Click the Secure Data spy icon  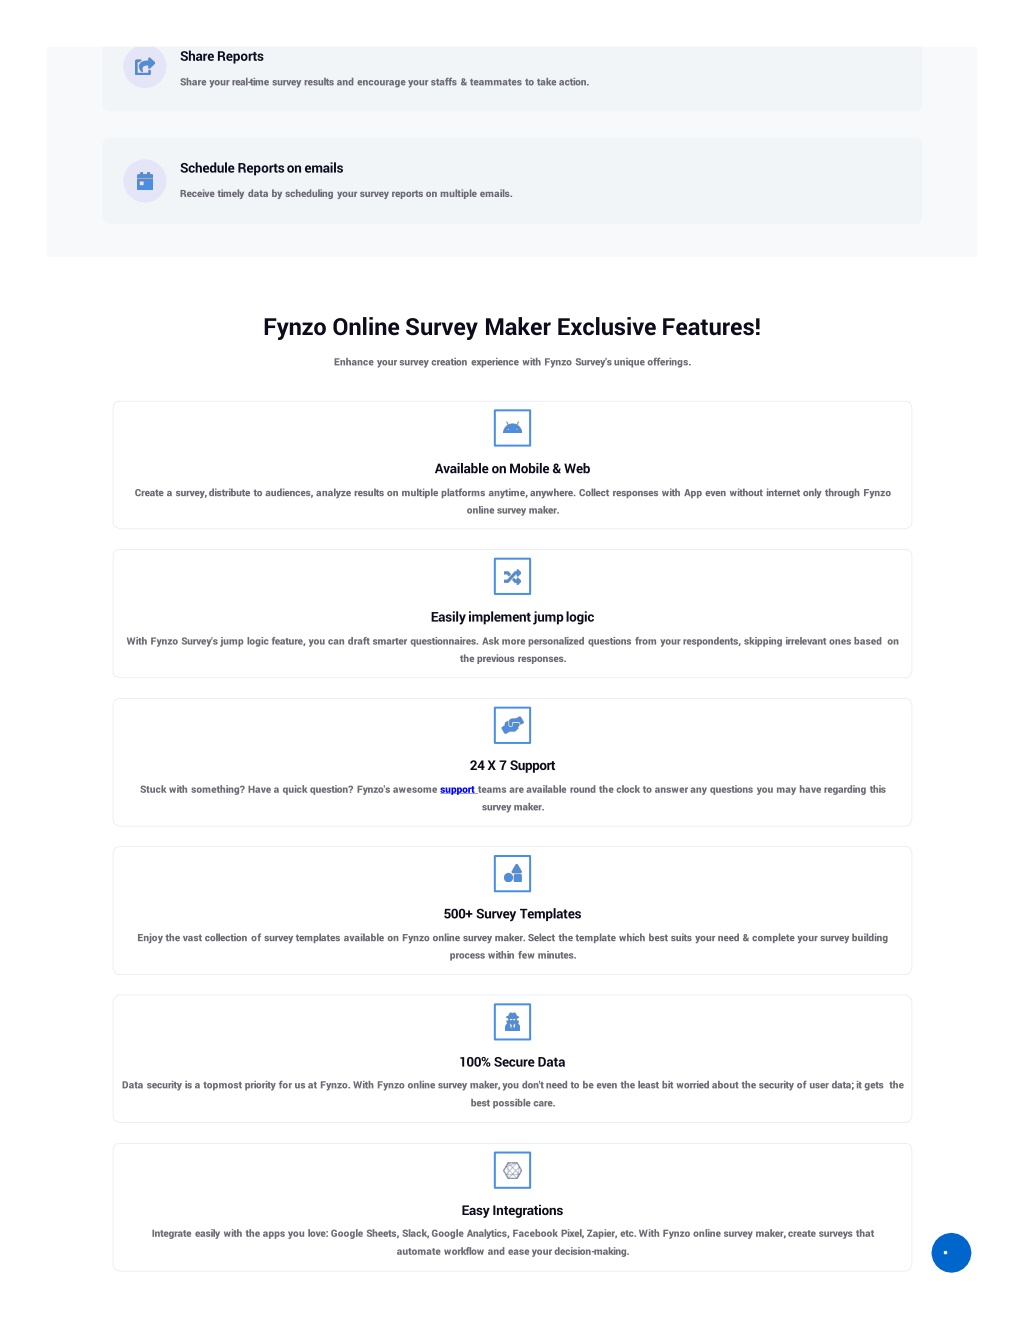pos(512,1021)
